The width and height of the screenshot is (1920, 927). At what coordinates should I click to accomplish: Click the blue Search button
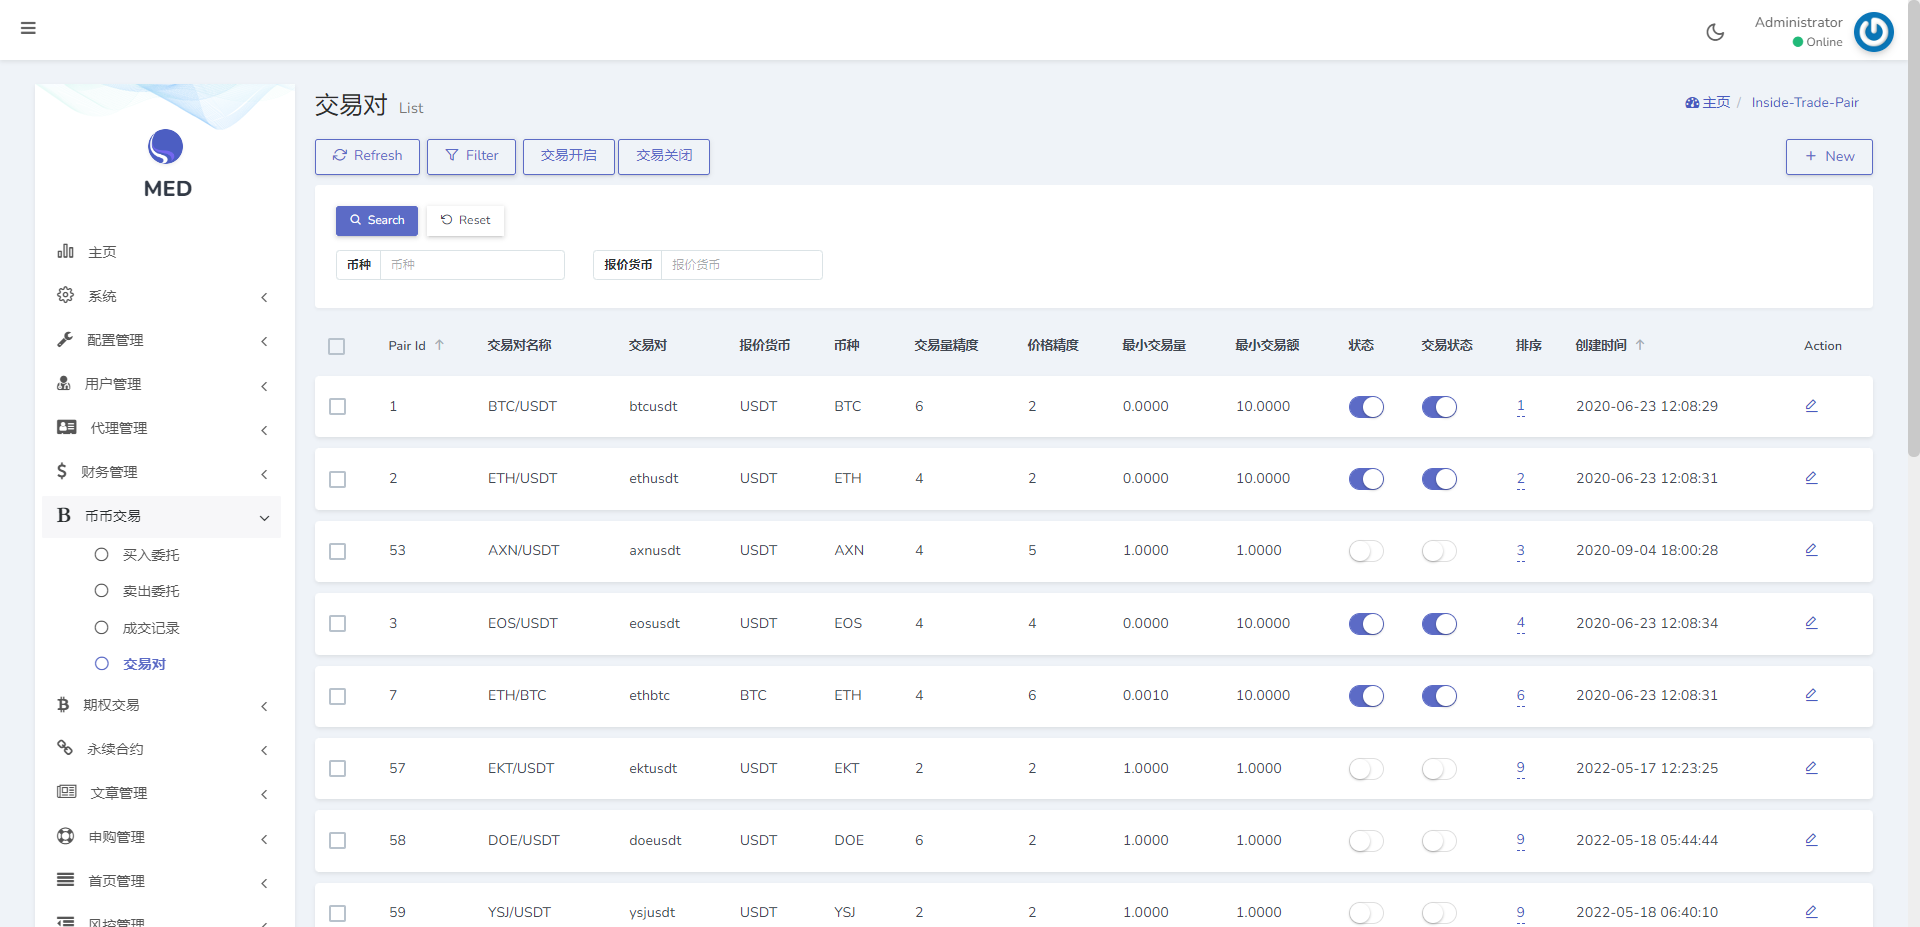(x=377, y=220)
